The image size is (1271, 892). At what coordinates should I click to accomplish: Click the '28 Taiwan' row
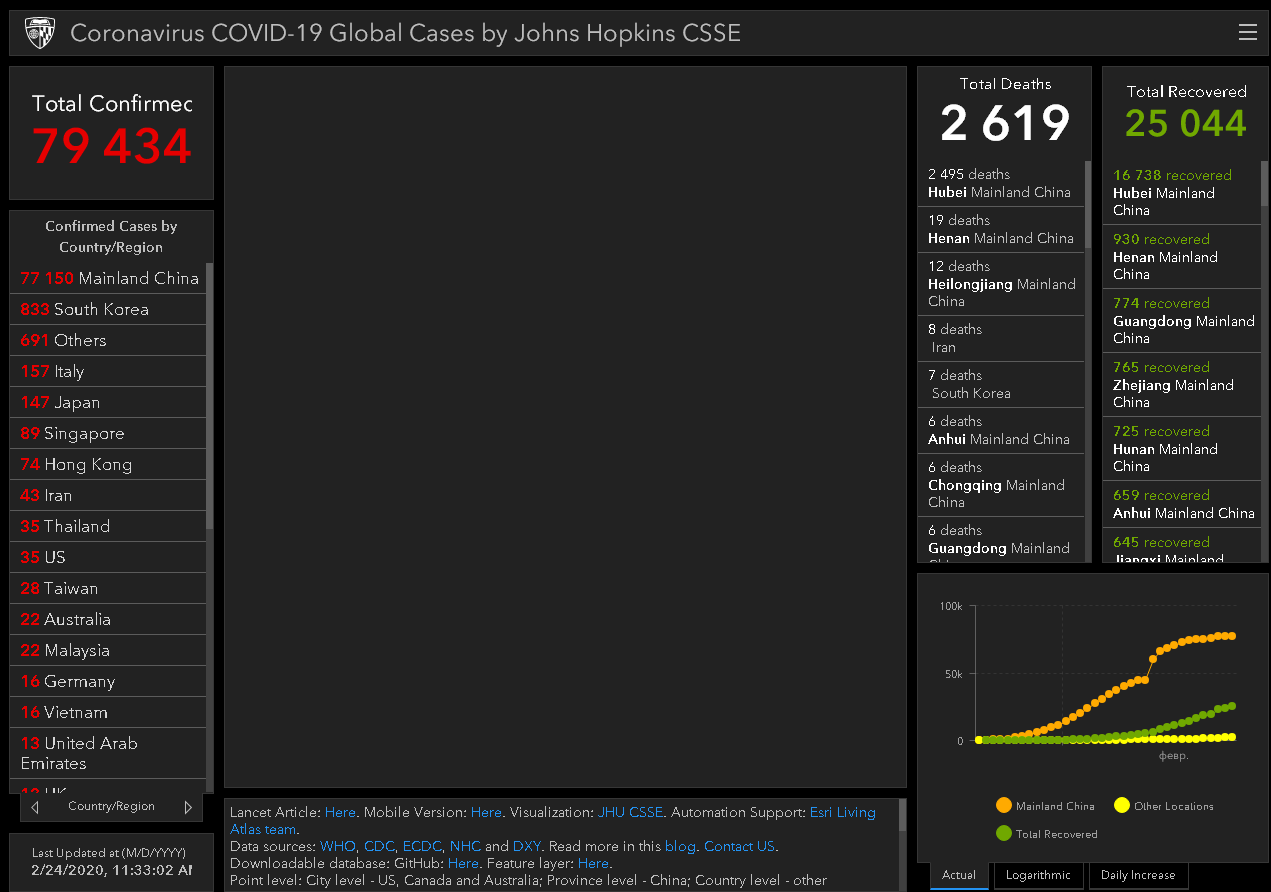point(108,588)
